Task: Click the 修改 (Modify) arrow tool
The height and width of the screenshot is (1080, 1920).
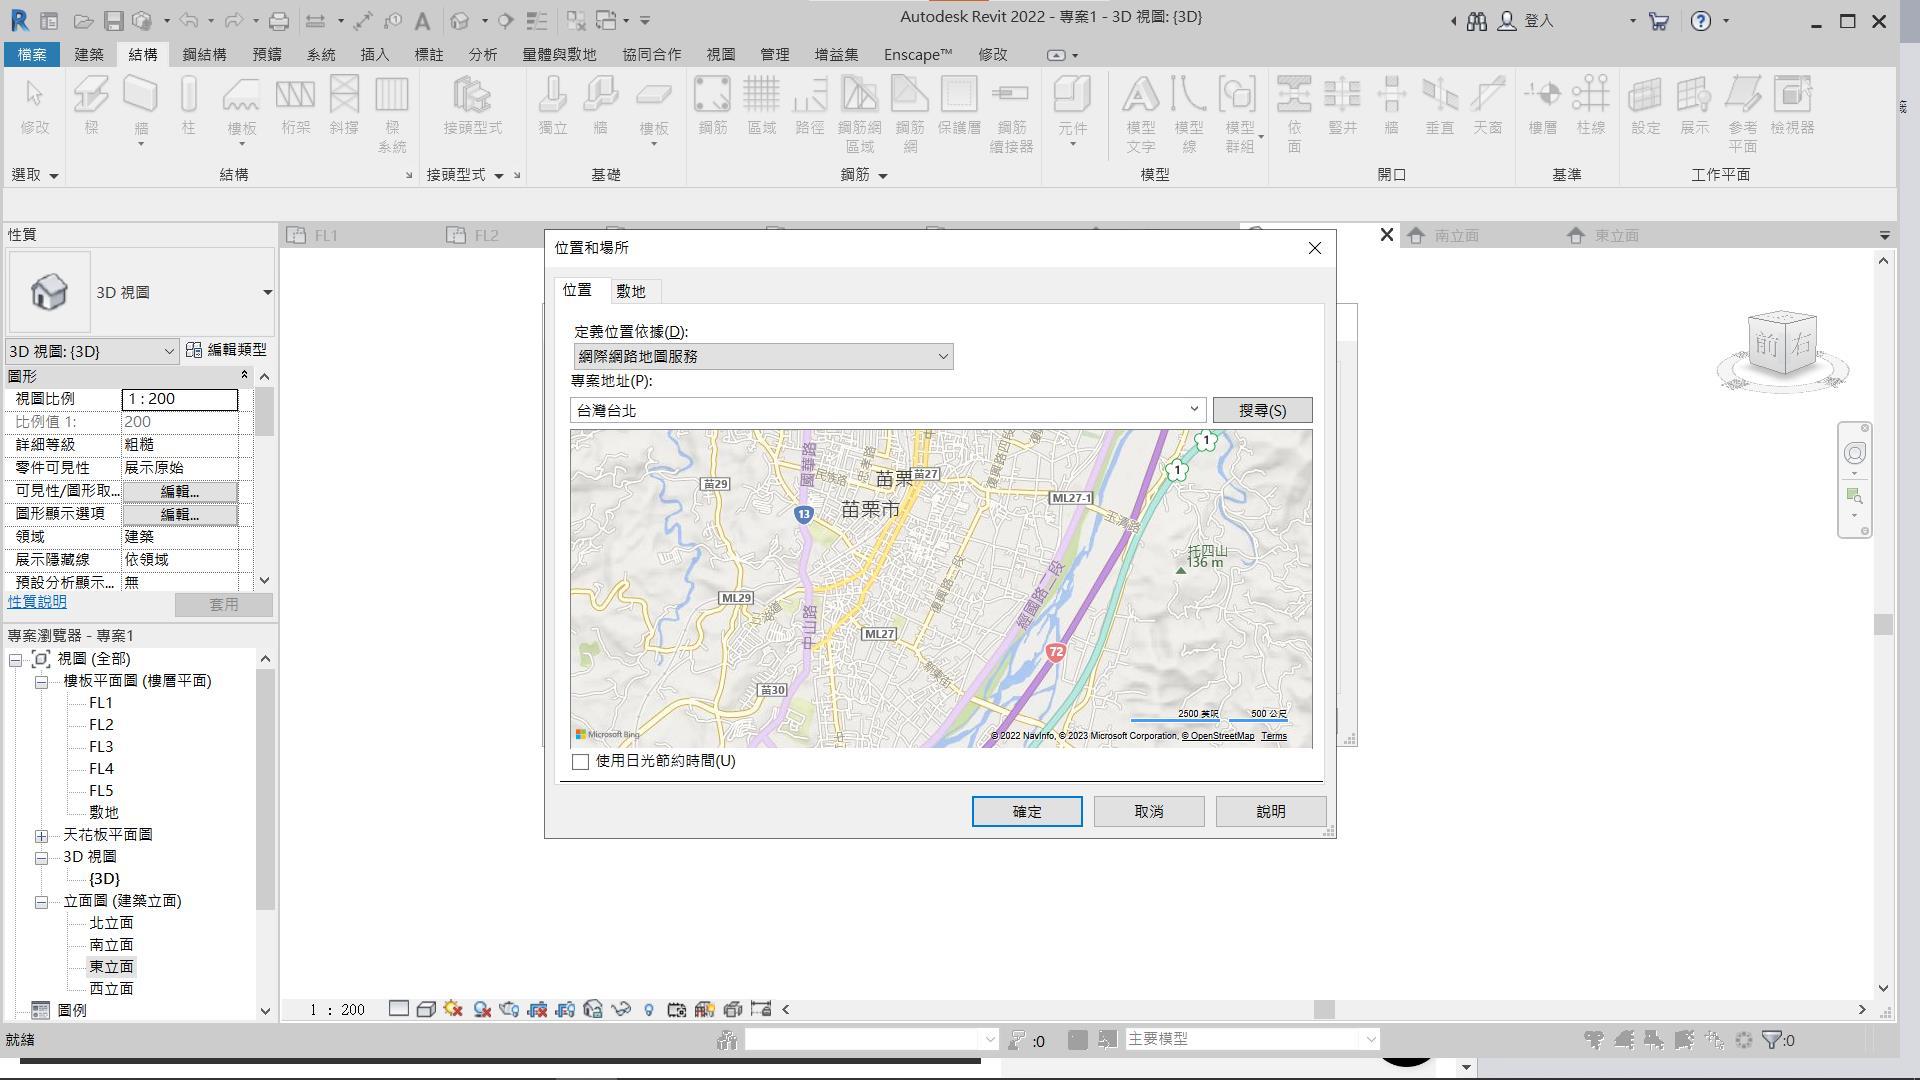Action: pyautogui.click(x=34, y=106)
